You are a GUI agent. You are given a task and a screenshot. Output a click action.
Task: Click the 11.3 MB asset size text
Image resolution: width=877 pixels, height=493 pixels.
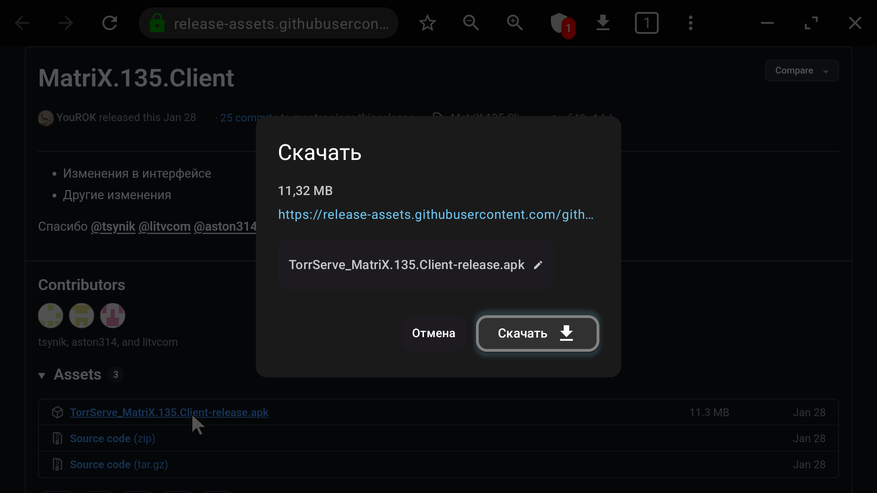click(x=709, y=412)
